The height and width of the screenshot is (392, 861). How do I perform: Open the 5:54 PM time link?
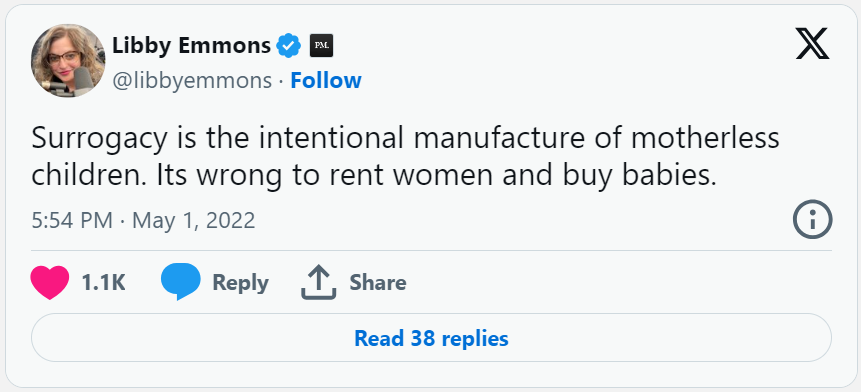point(72,221)
